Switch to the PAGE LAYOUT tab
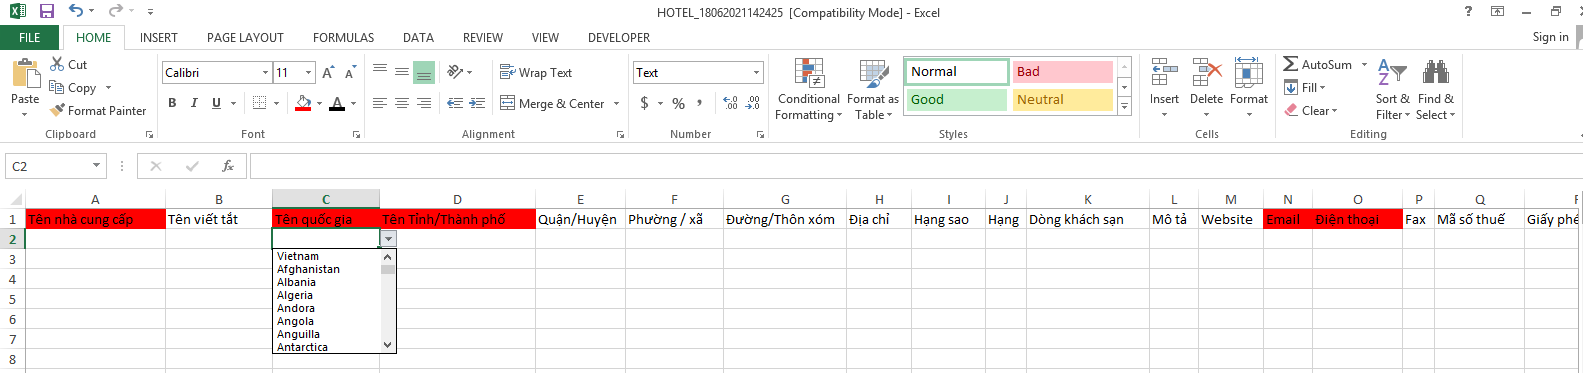The height and width of the screenshot is (373, 1583). pos(245,38)
